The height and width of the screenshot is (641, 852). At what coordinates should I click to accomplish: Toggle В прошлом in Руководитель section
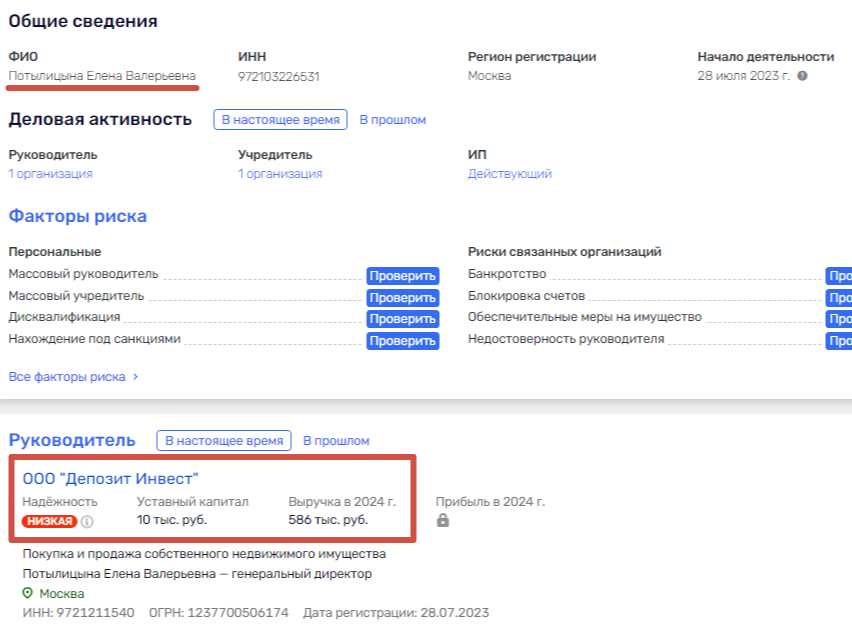339,440
